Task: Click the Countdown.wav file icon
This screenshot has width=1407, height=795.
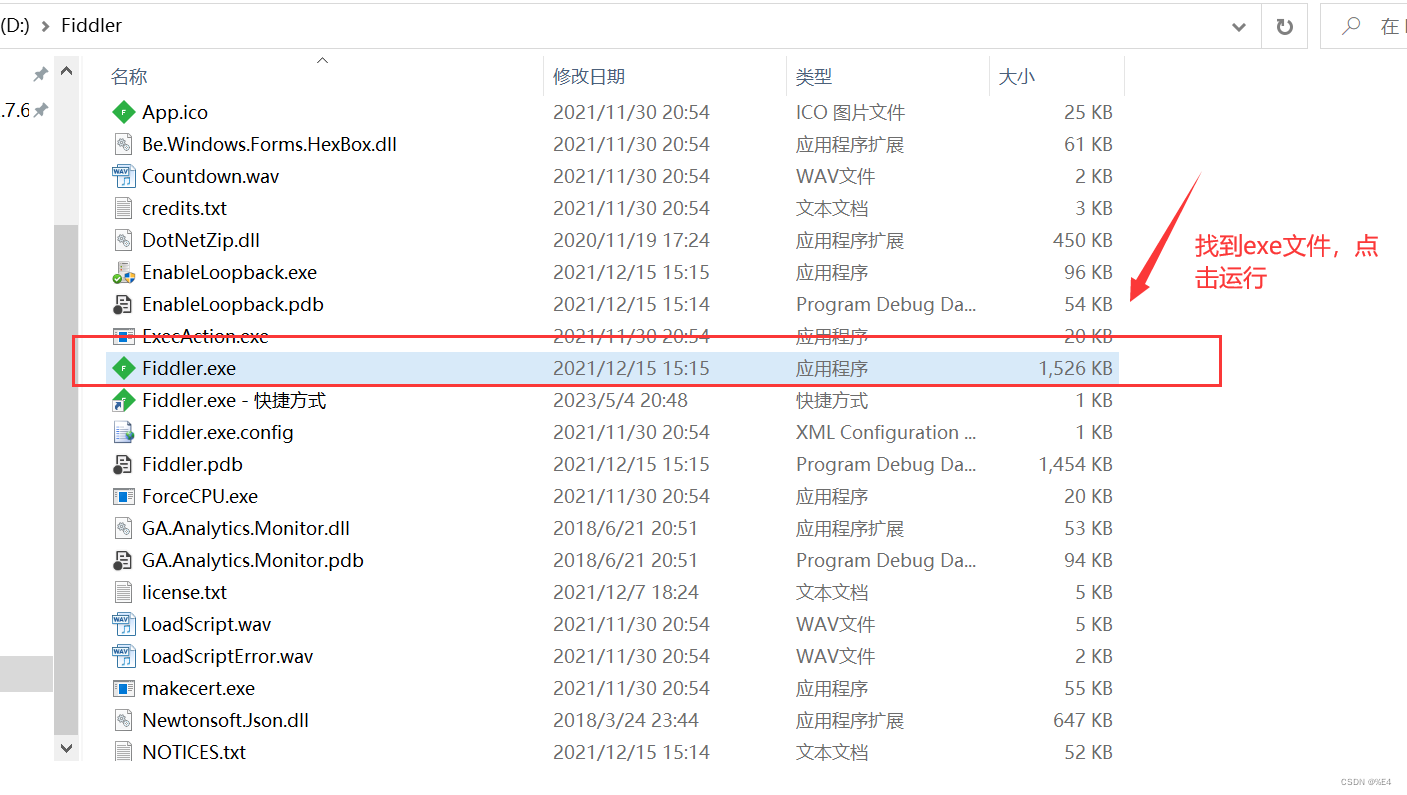Action: pos(124,176)
